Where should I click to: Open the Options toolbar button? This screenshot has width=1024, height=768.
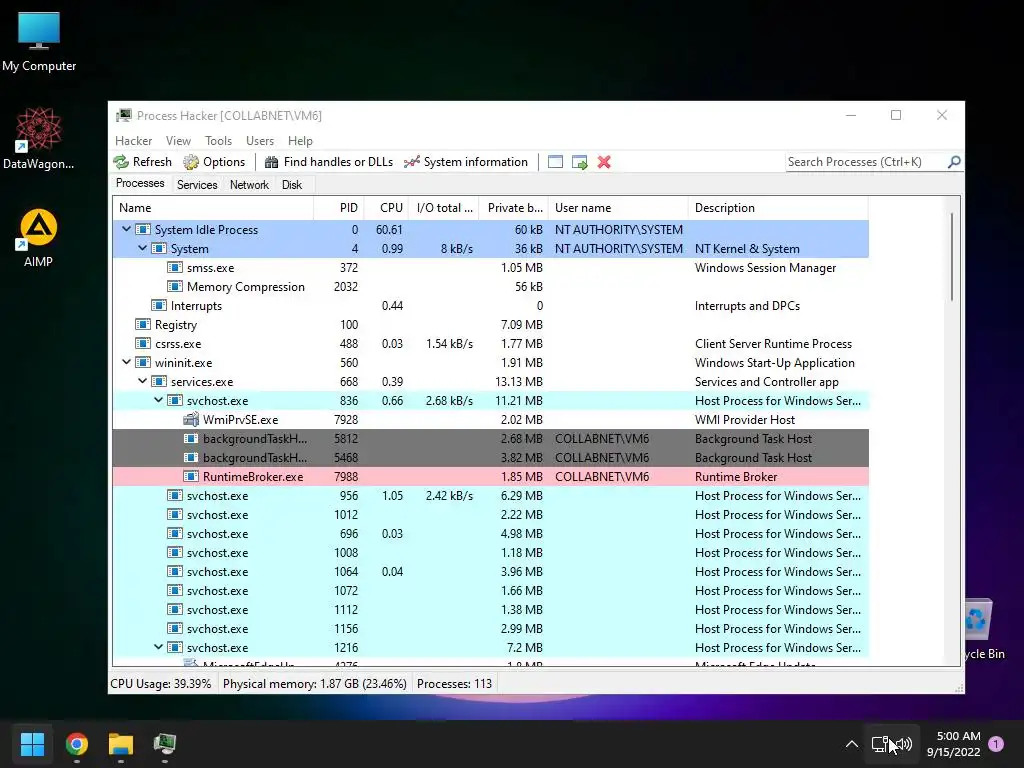coord(214,162)
